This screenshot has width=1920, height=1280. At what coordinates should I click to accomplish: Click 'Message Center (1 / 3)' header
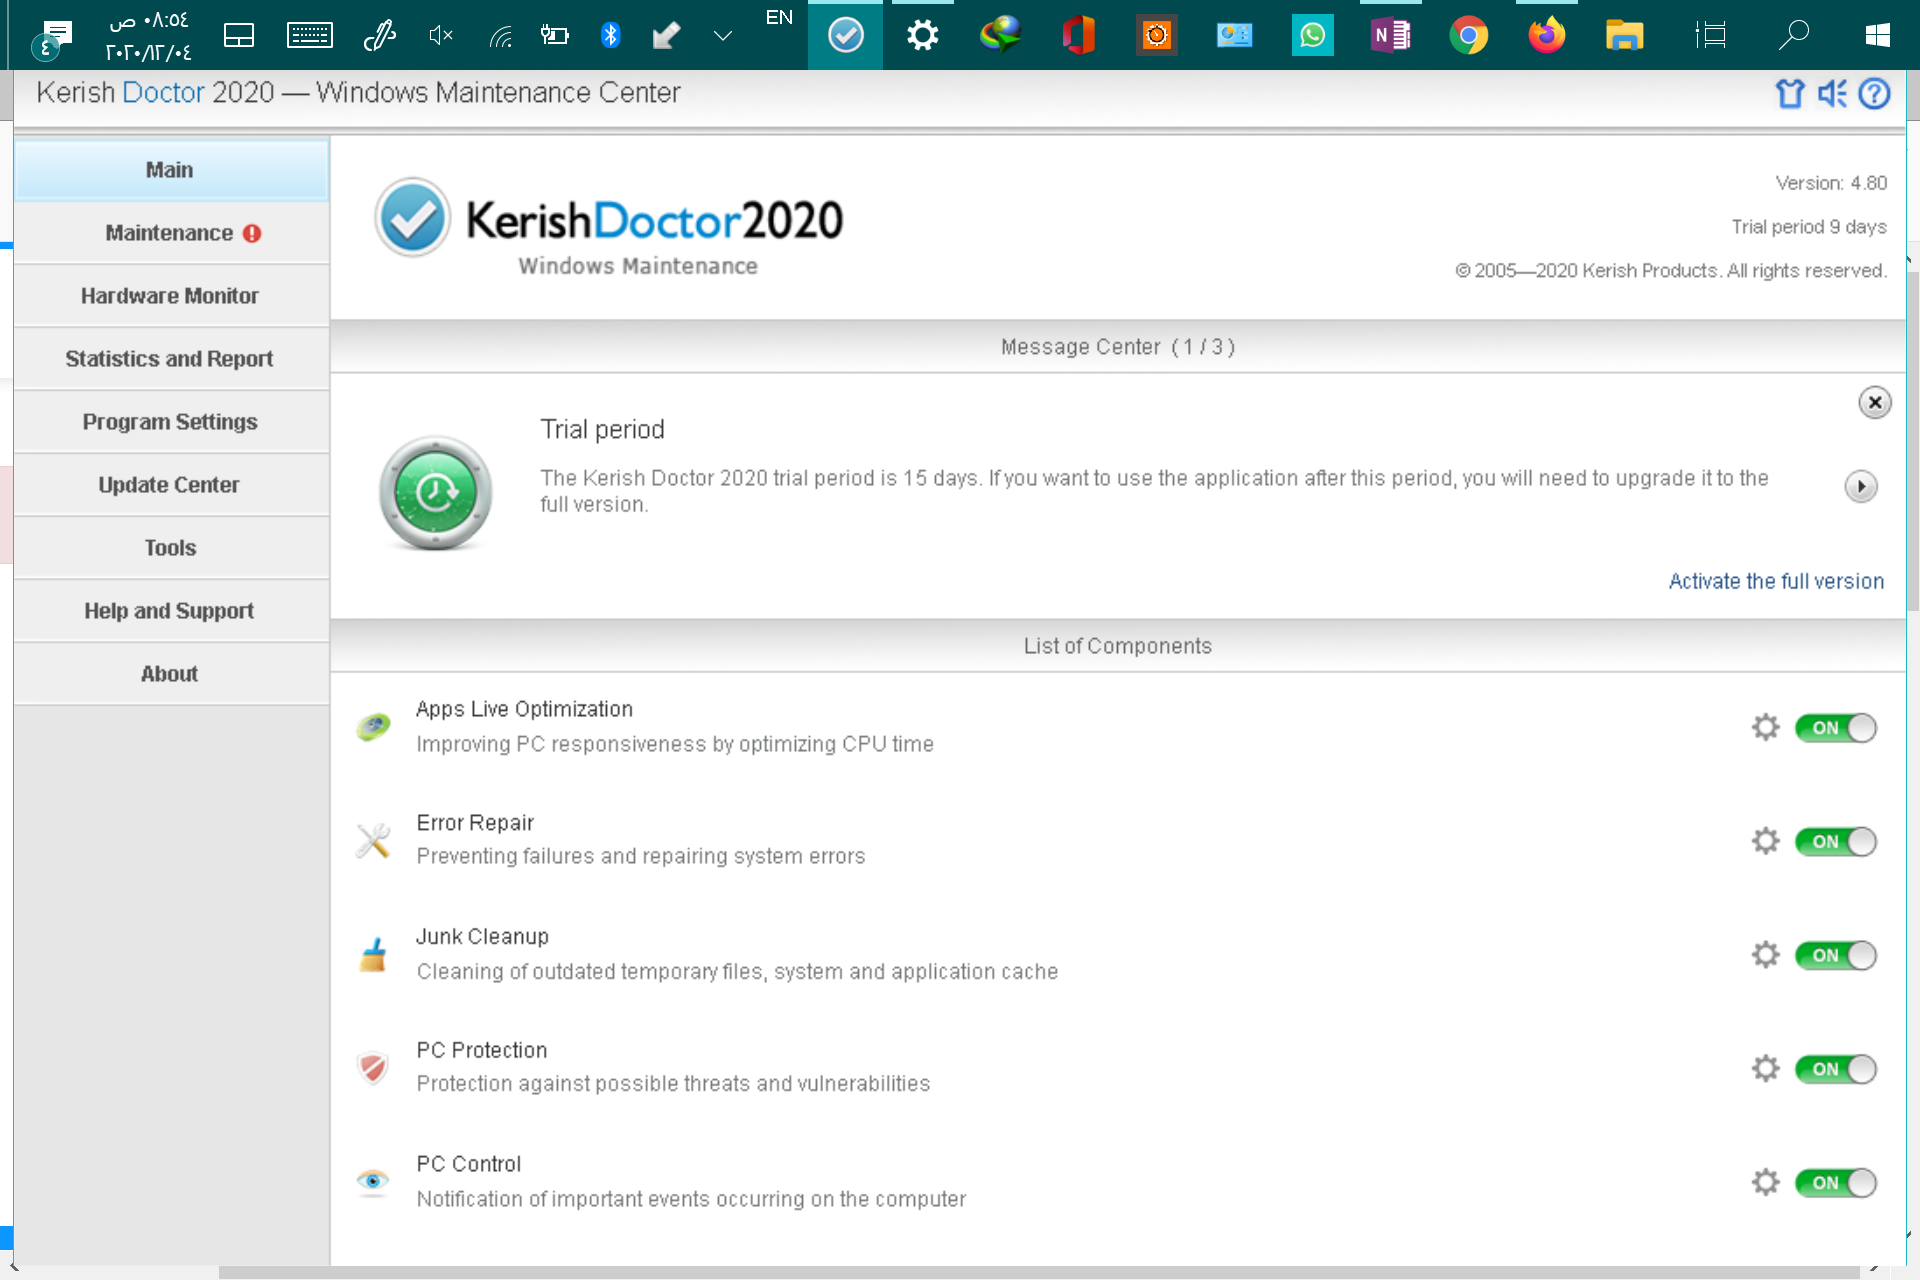tap(1118, 347)
